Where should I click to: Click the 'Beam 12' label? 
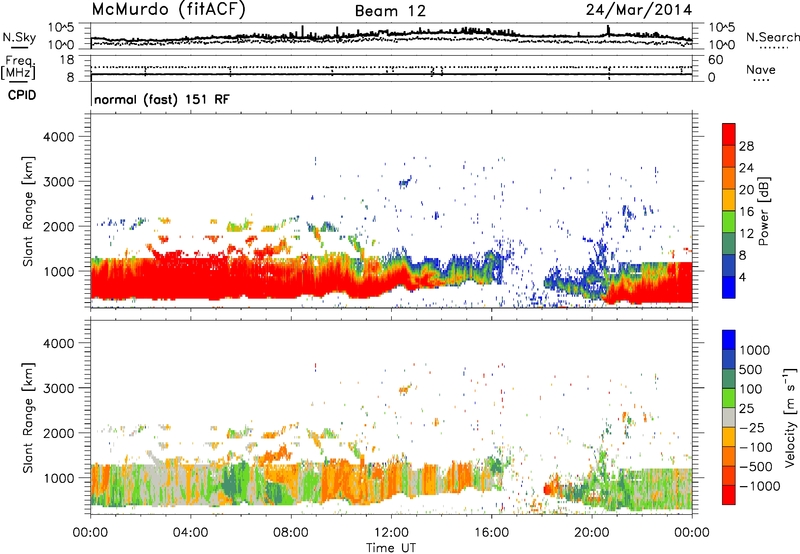click(390, 11)
